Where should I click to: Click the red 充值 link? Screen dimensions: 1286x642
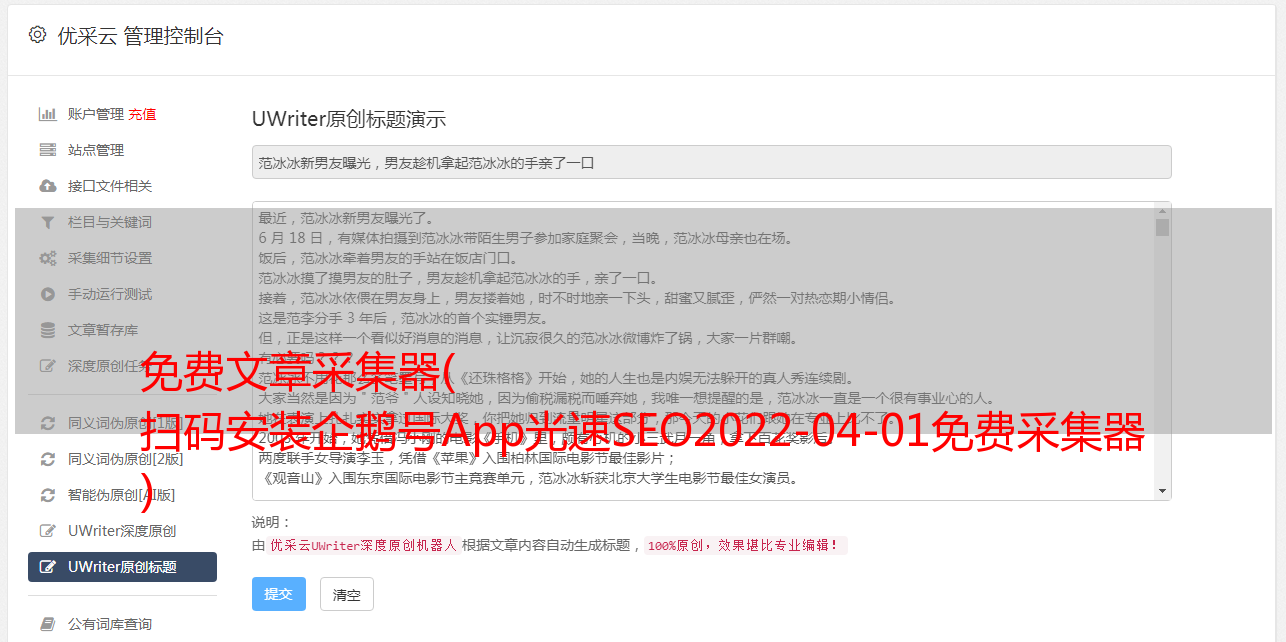coord(142,114)
